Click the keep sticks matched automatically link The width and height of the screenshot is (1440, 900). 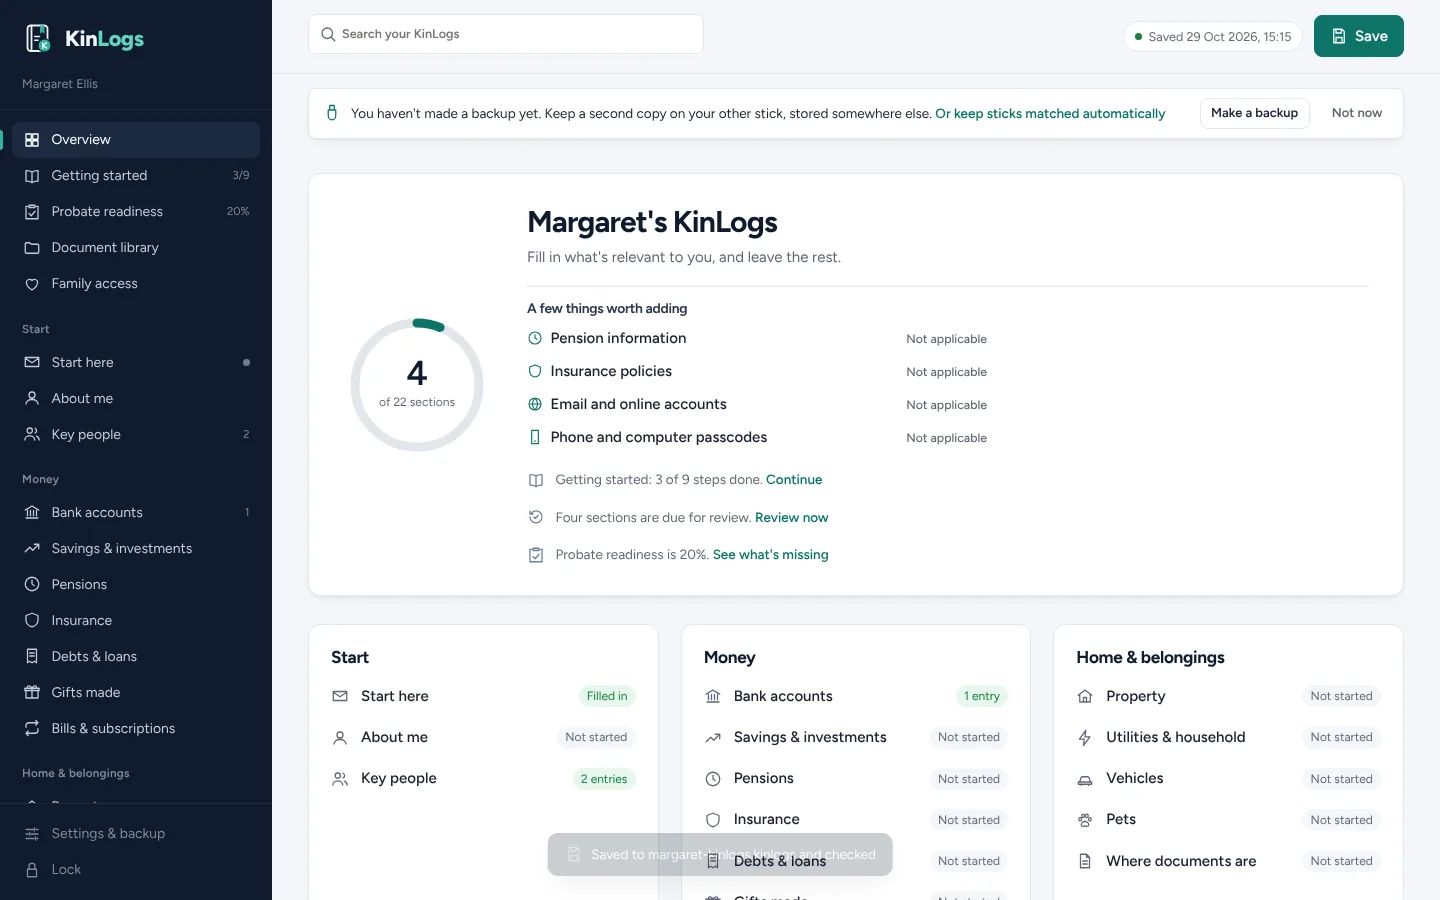click(x=1050, y=114)
